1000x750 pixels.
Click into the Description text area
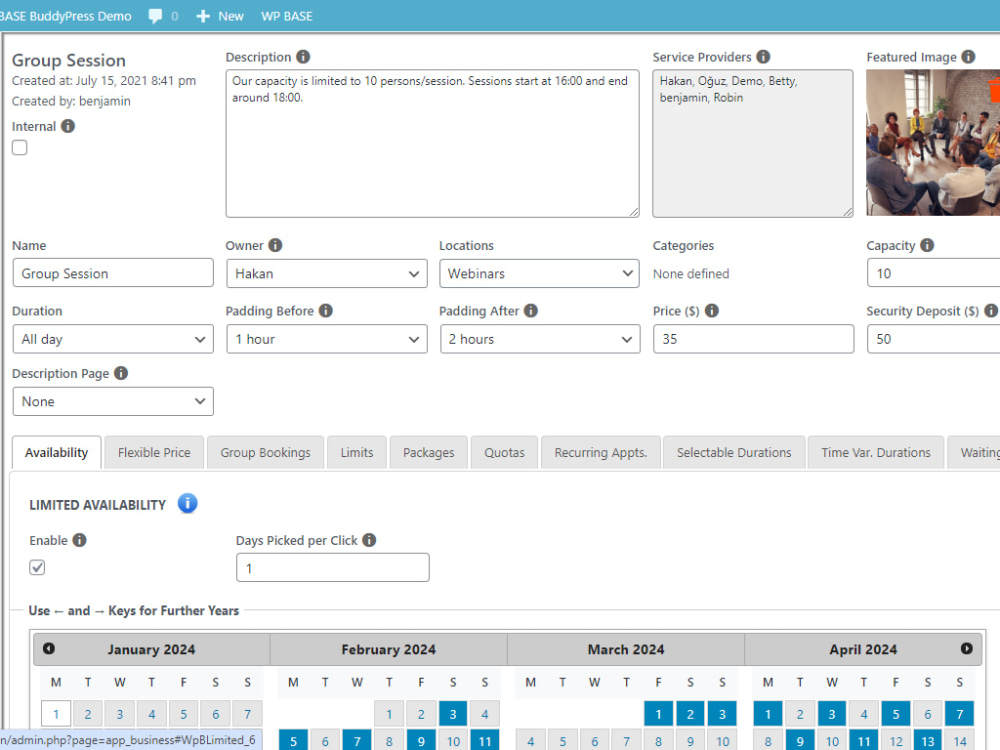coord(432,143)
